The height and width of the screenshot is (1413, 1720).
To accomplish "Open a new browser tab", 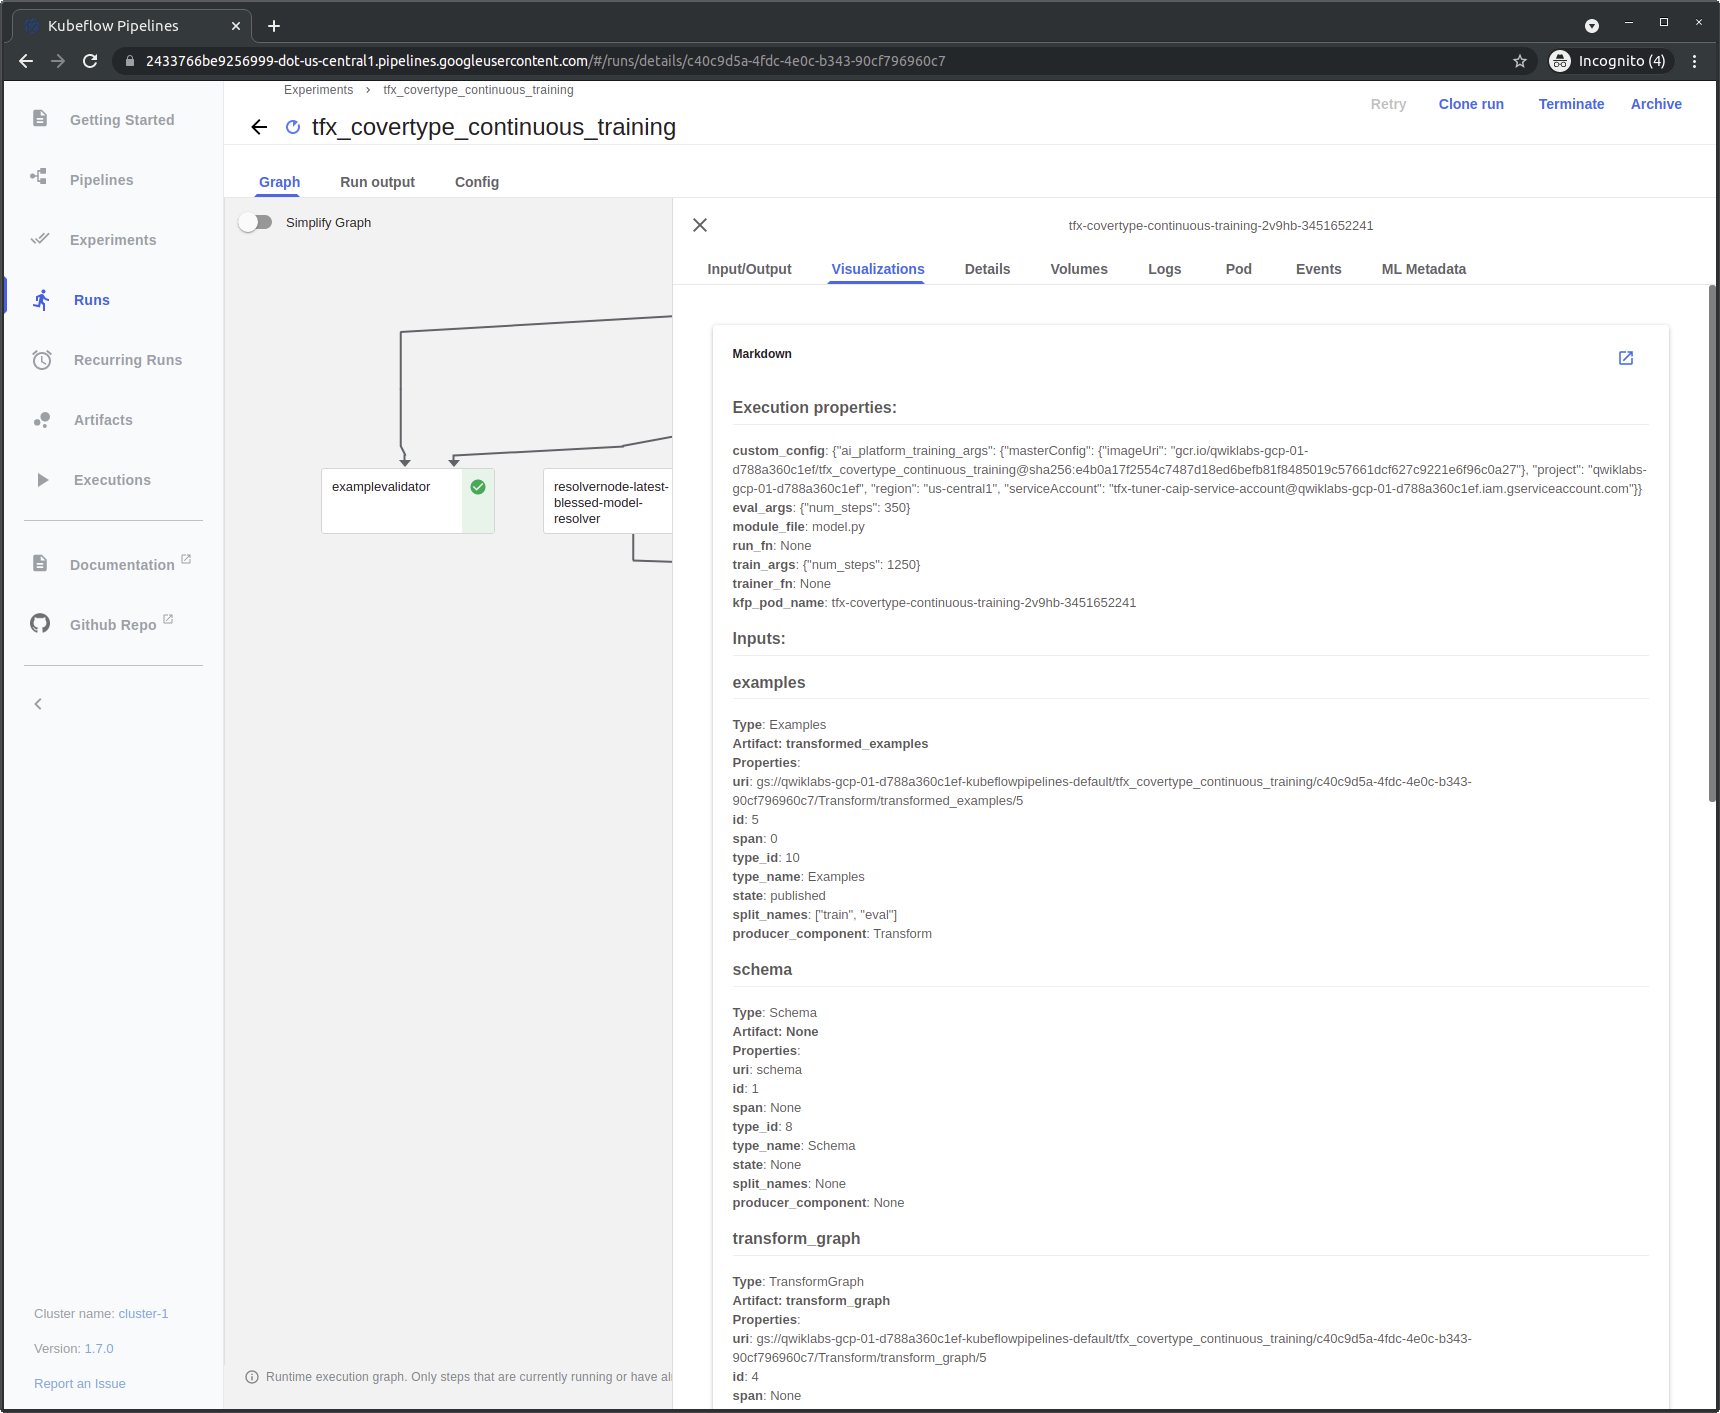I will tap(274, 26).
